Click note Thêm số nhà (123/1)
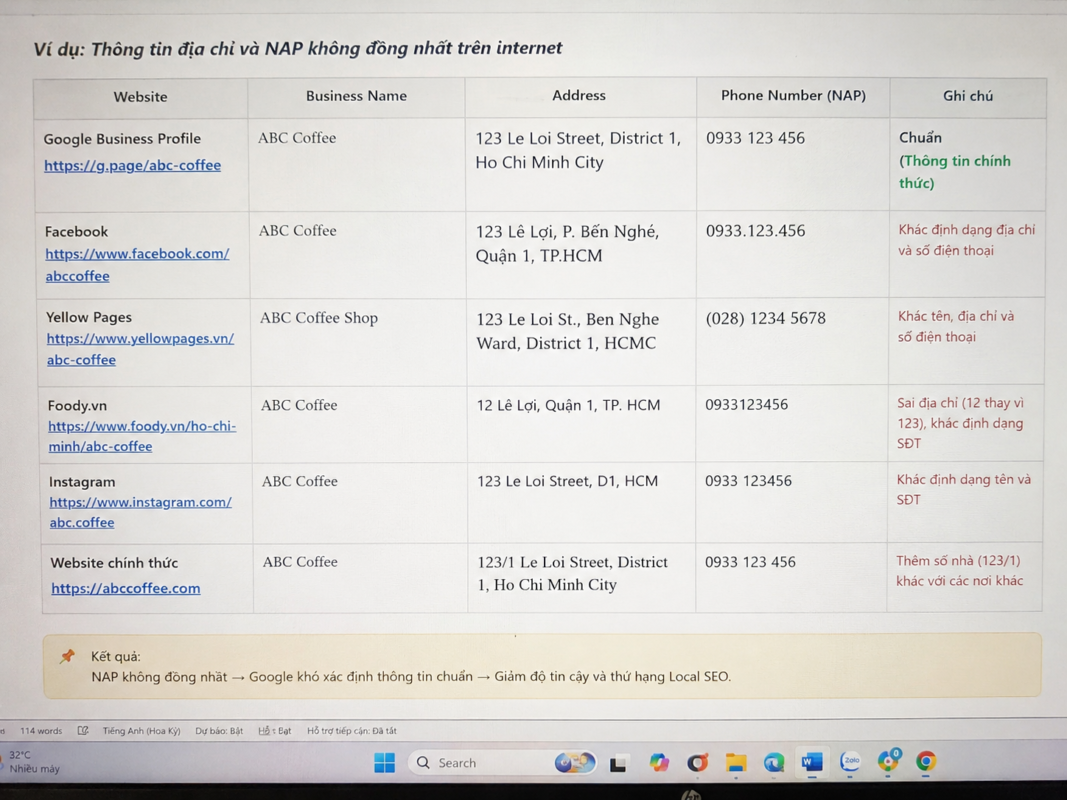Viewport: 1067px width, 800px height. coord(959,571)
